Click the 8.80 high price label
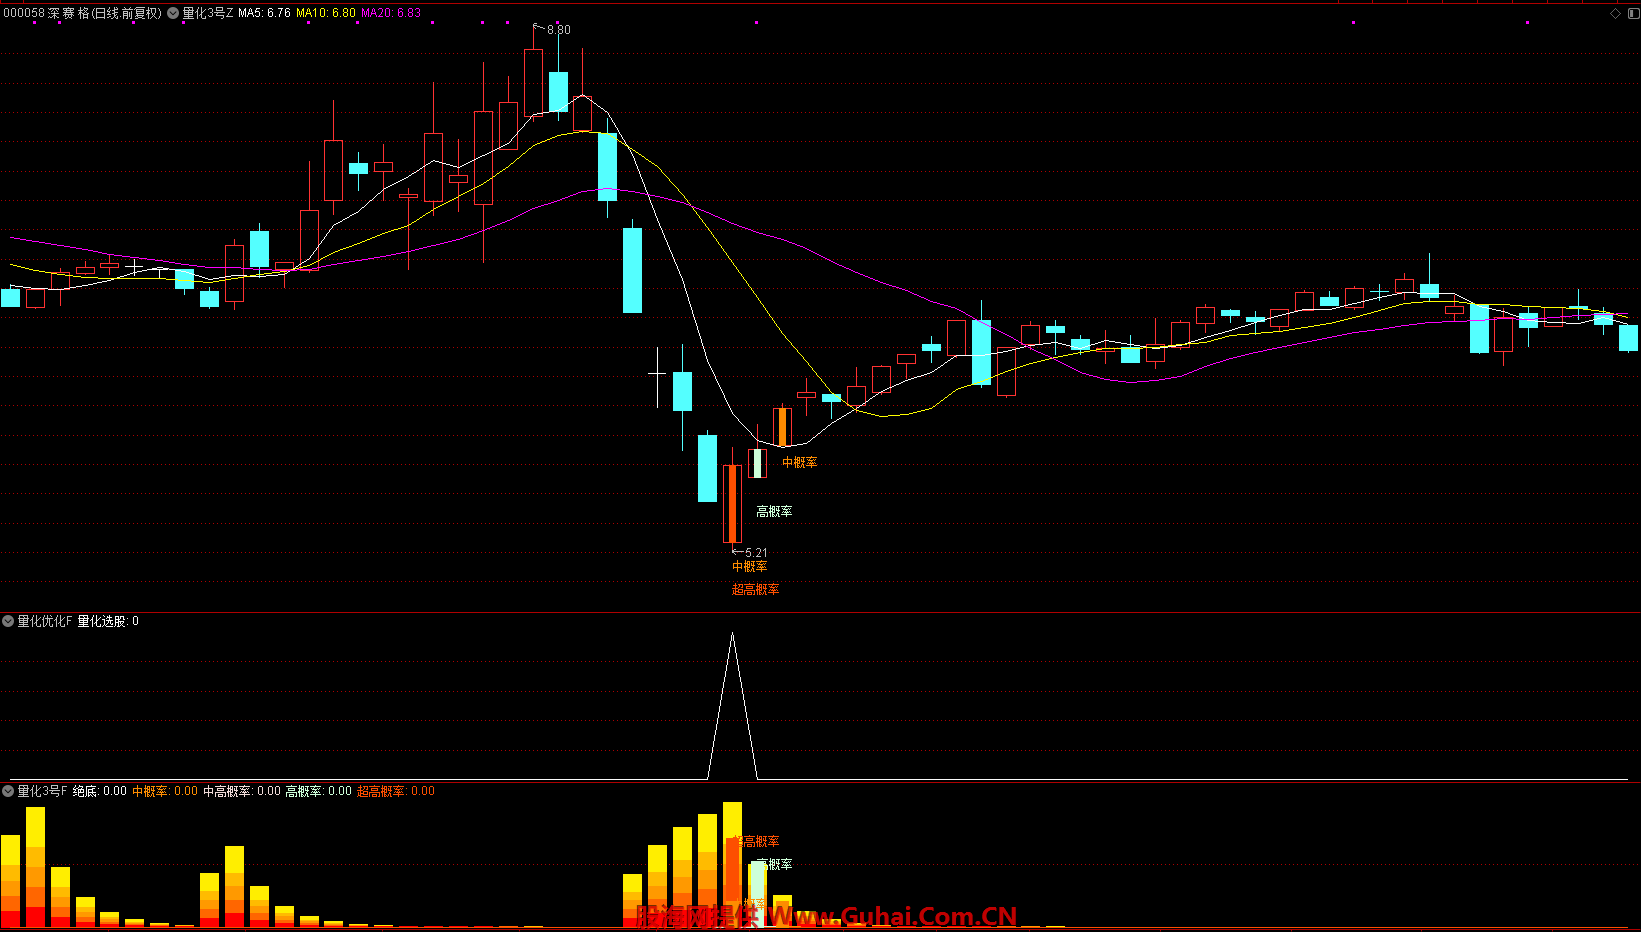This screenshot has width=1641, height=932. (x=559, y=30)
